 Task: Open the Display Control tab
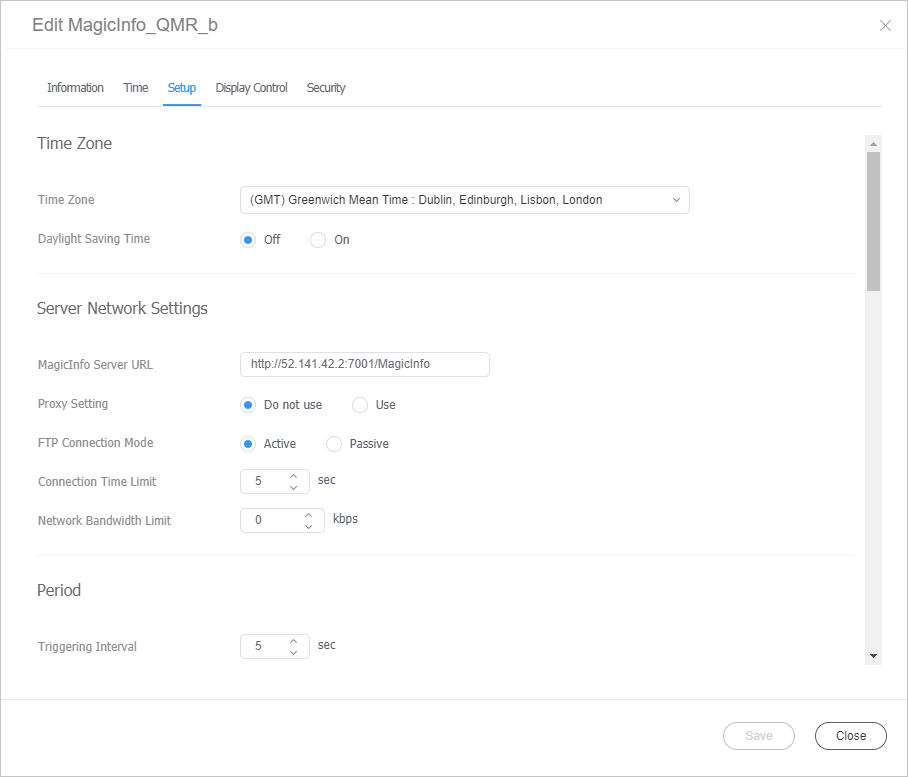tap(251, 88)
